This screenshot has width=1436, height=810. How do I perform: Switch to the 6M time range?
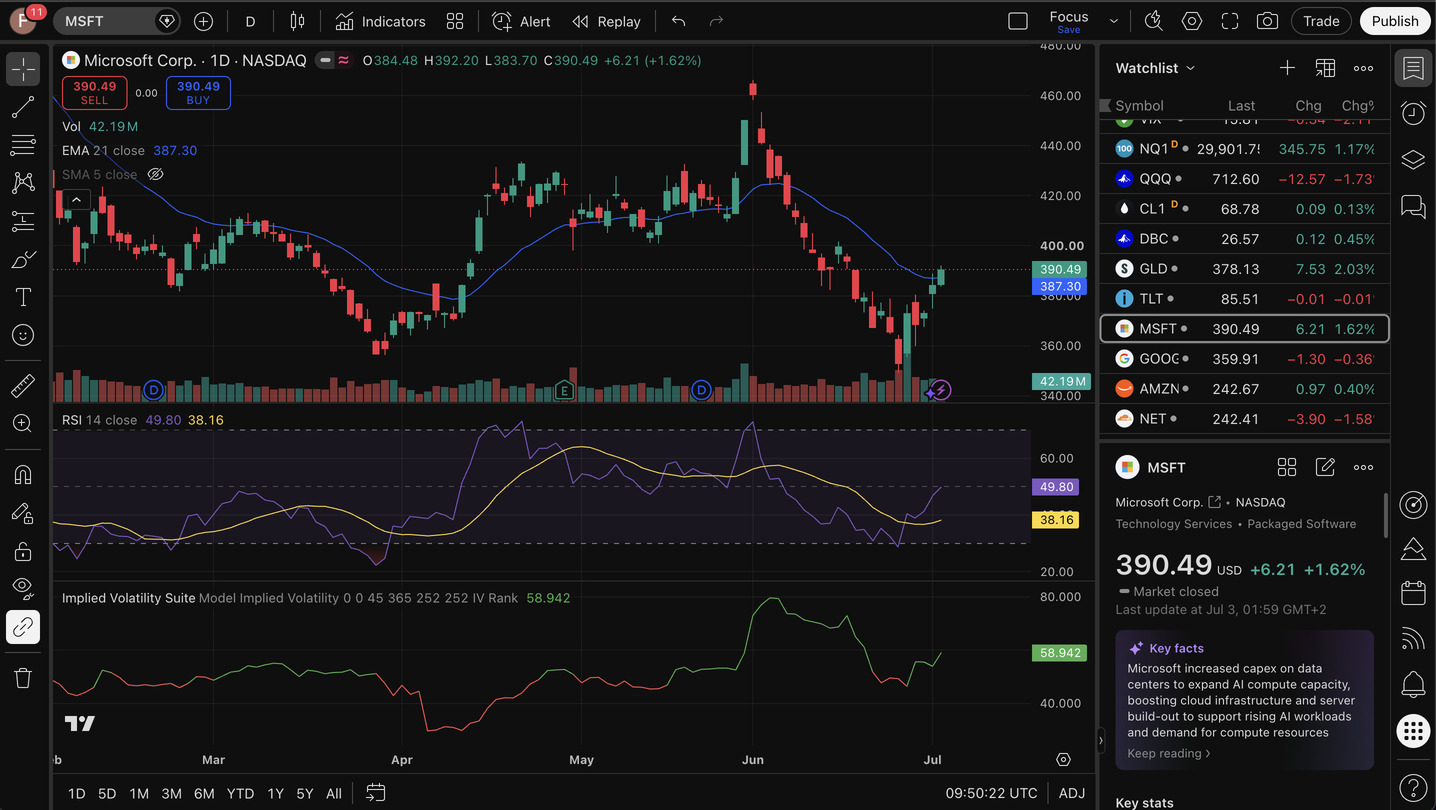pos(204,793)
